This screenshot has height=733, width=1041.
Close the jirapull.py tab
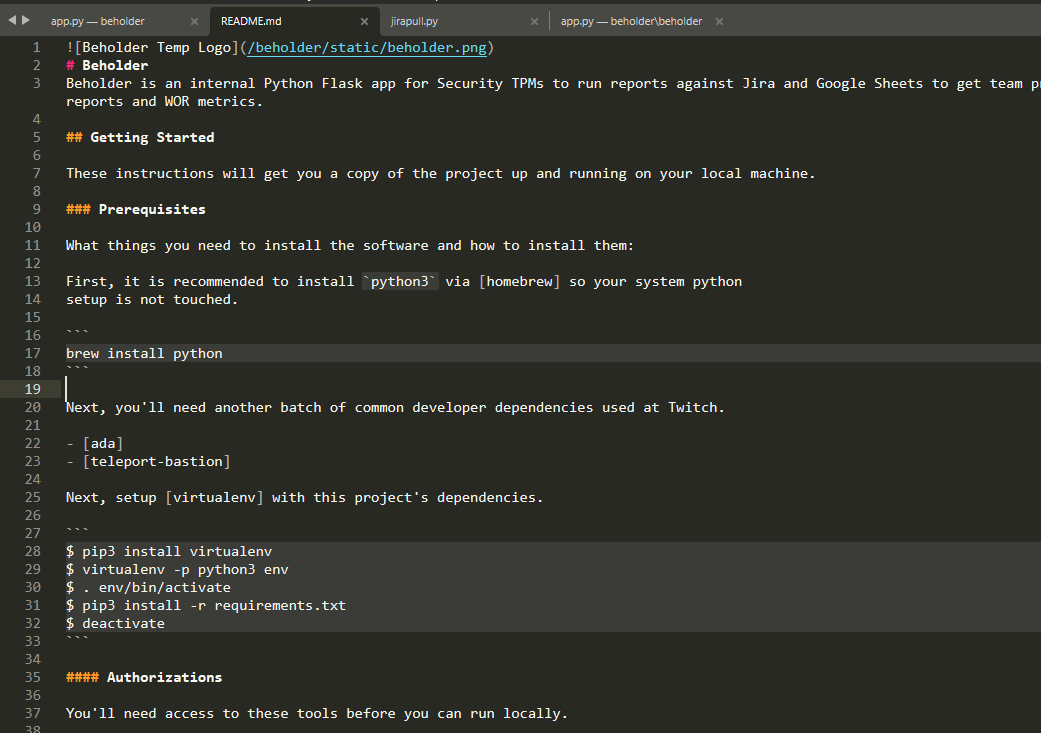(x=534, y=22)
